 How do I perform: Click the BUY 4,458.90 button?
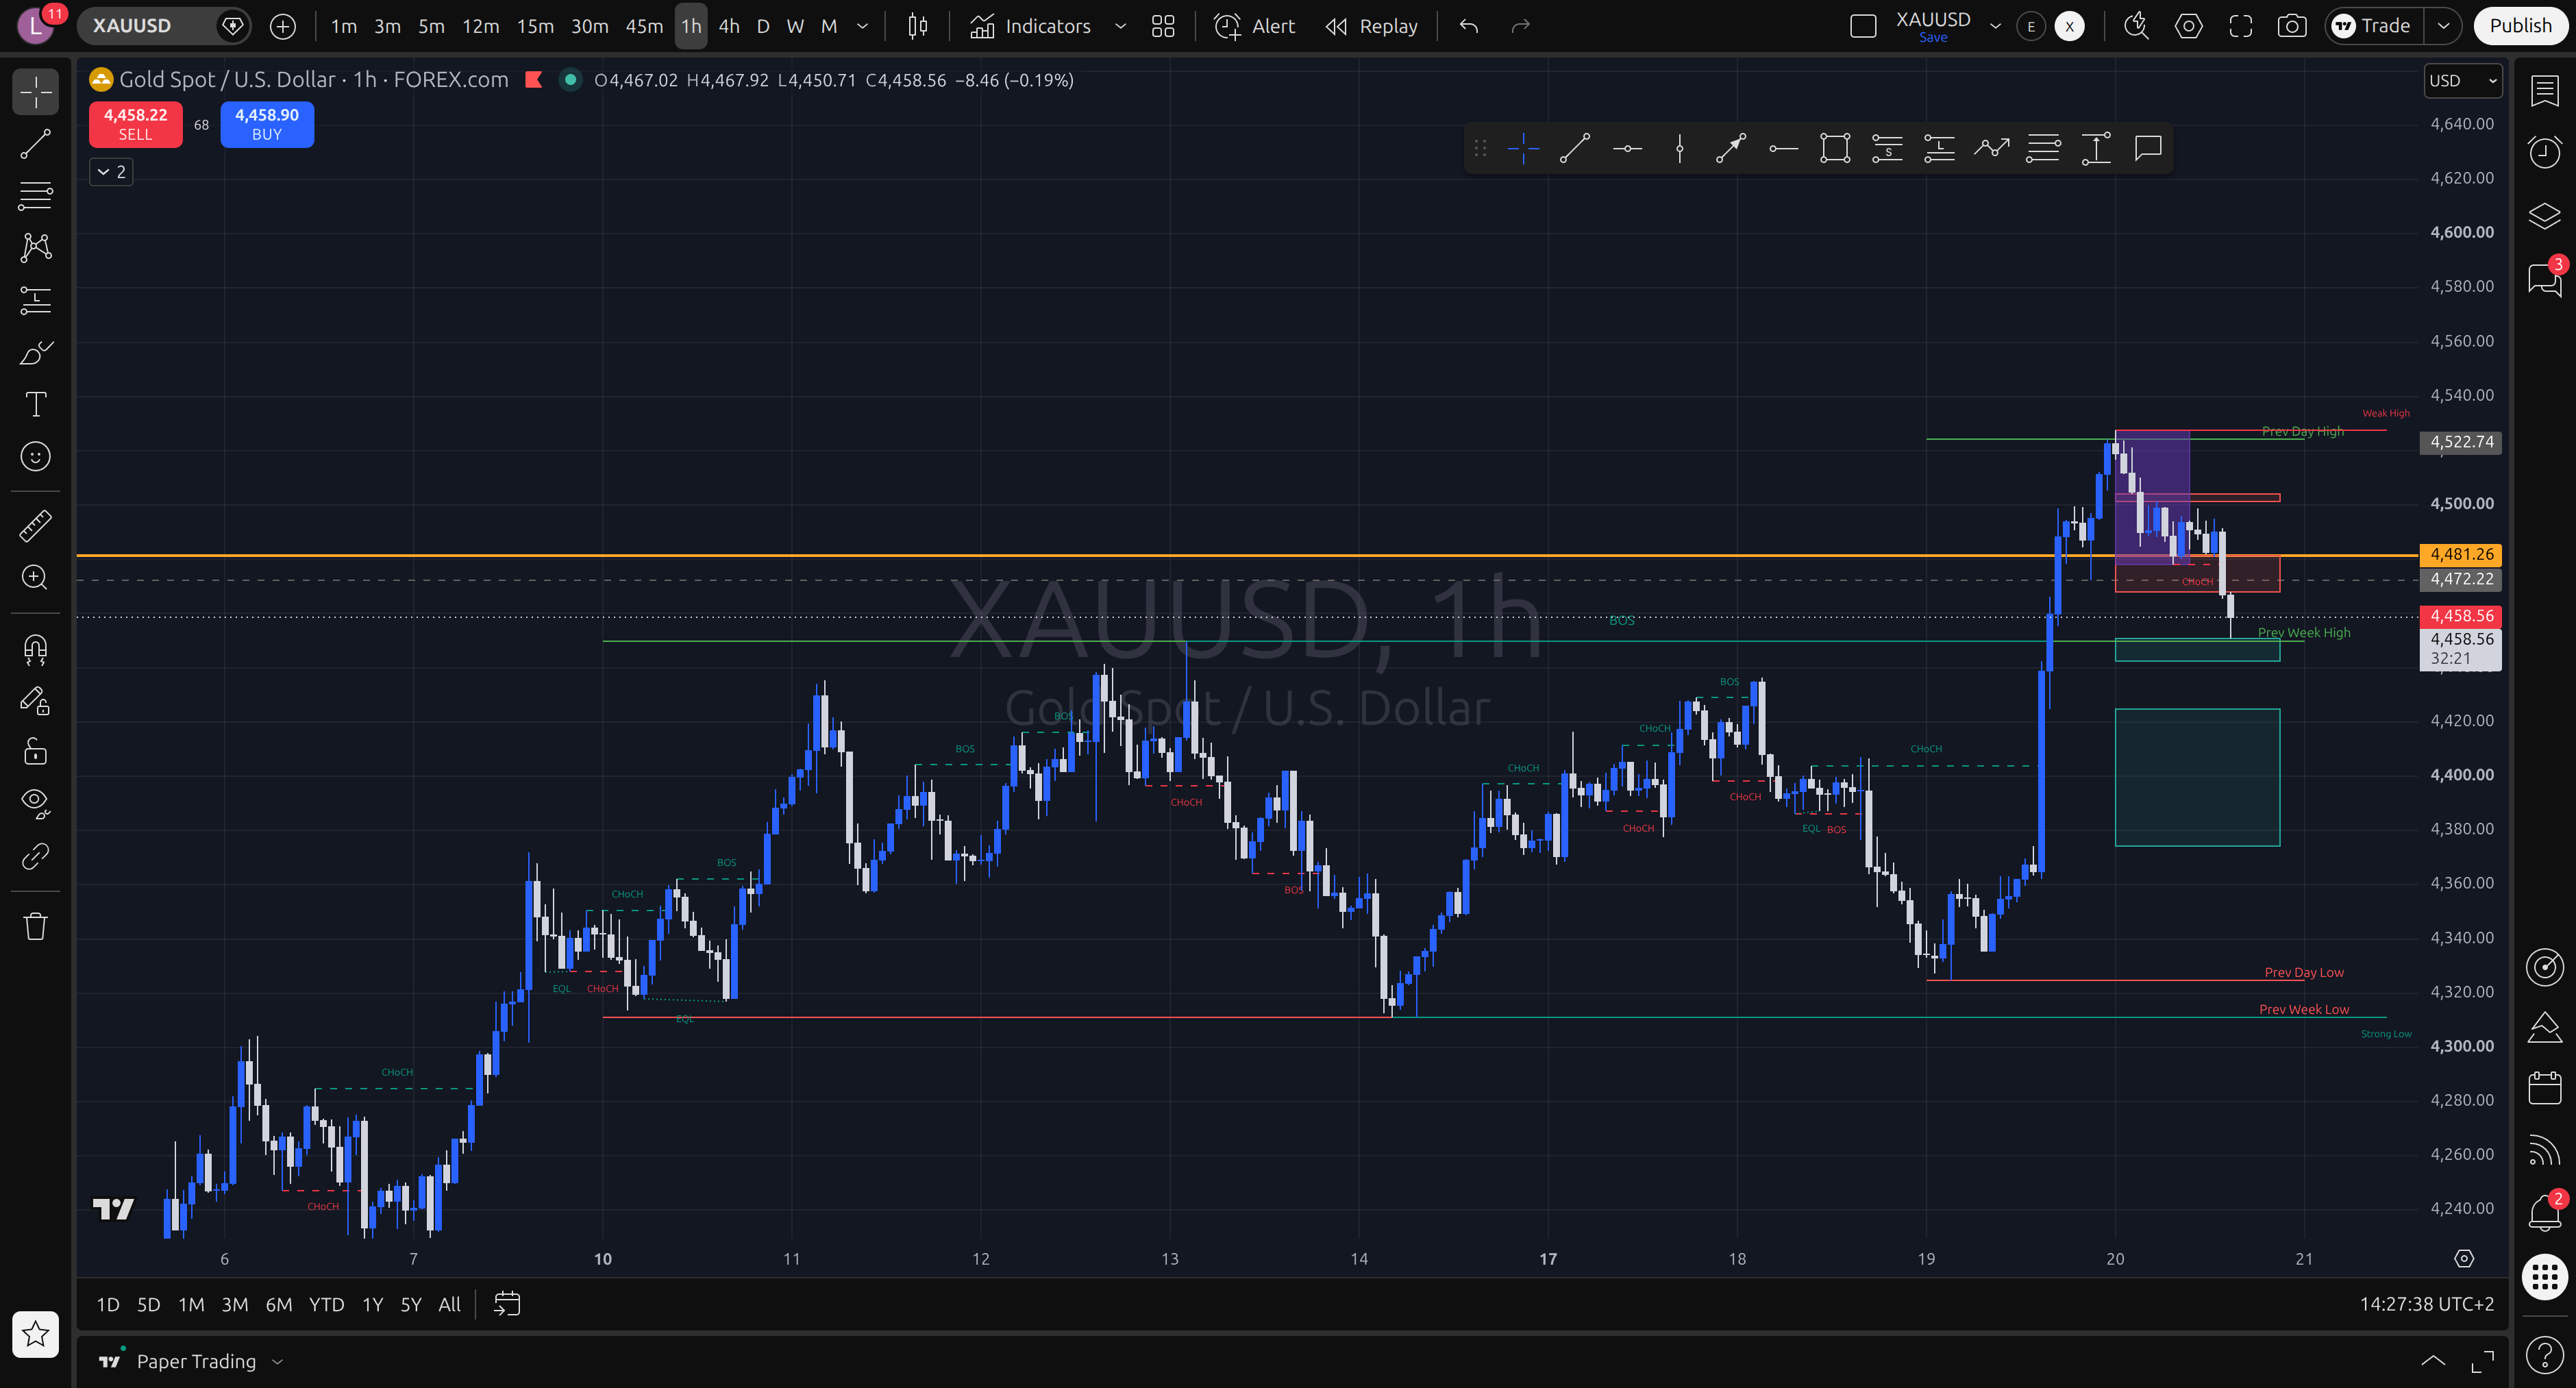[267, 124]
